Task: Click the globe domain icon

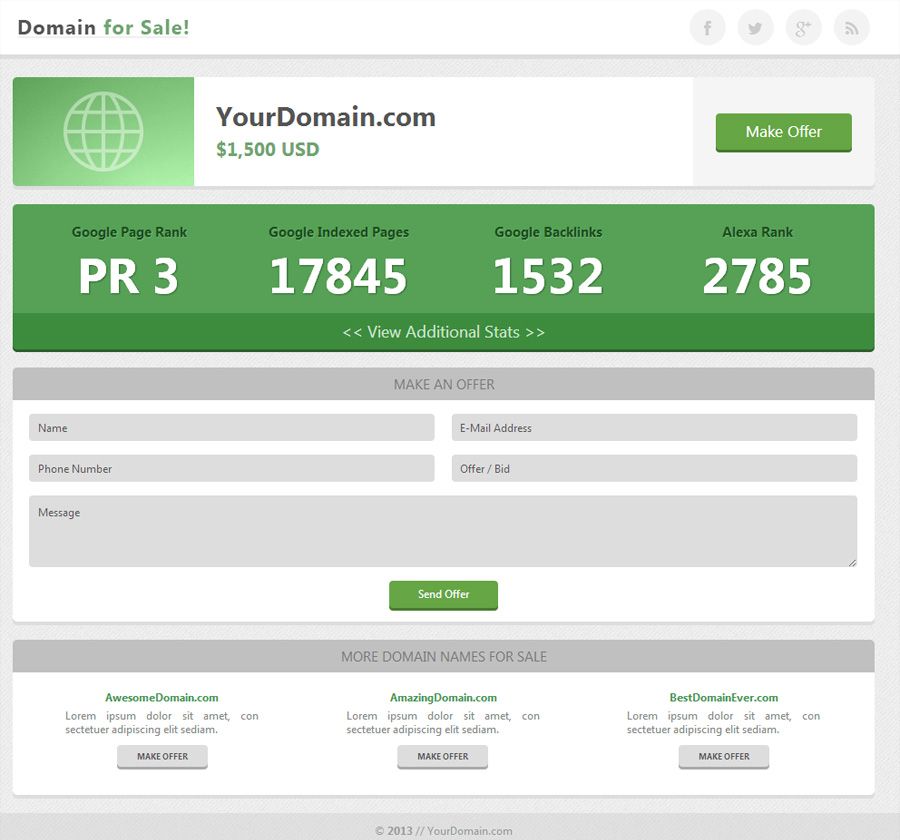Action: click(103, 131)
